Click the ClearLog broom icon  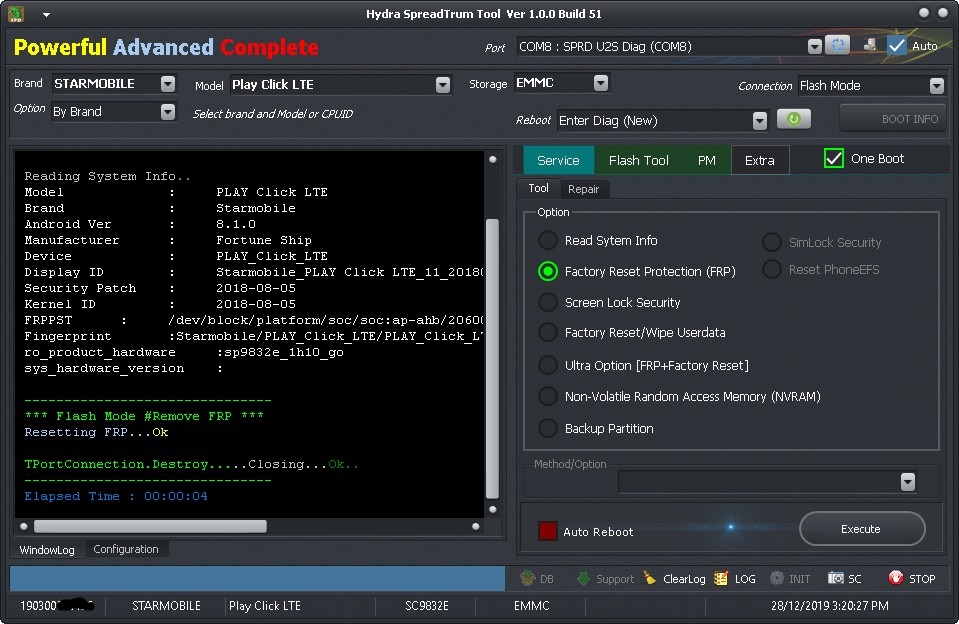(650, 578)
